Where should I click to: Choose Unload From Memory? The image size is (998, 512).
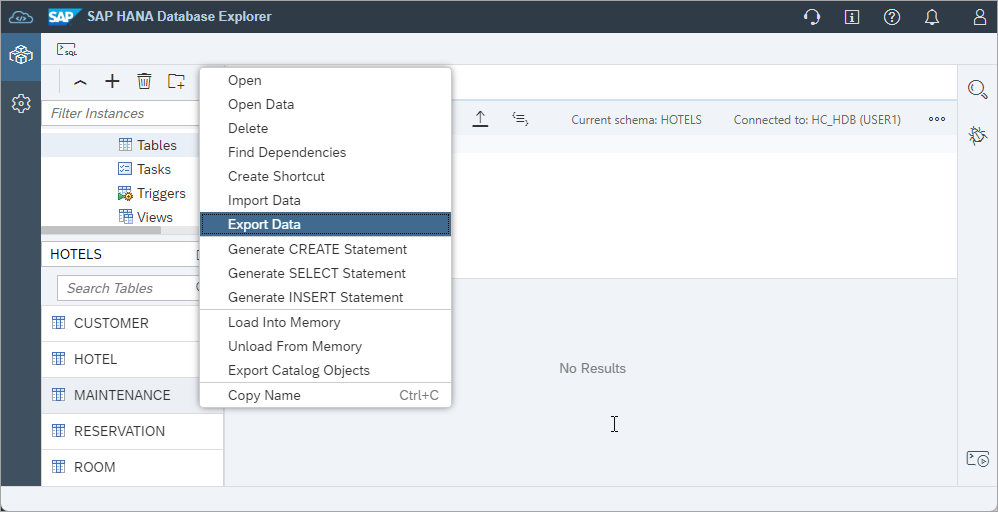click(325, 346)
